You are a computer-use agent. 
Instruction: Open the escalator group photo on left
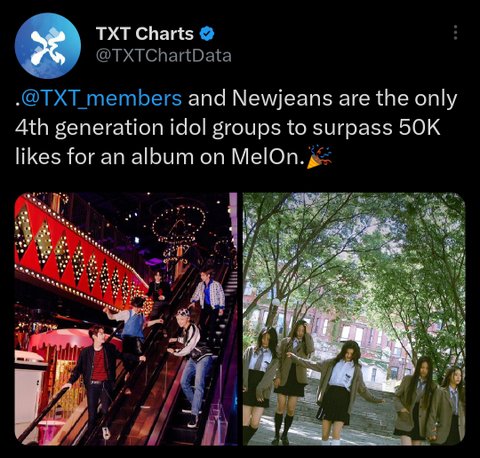126,319
